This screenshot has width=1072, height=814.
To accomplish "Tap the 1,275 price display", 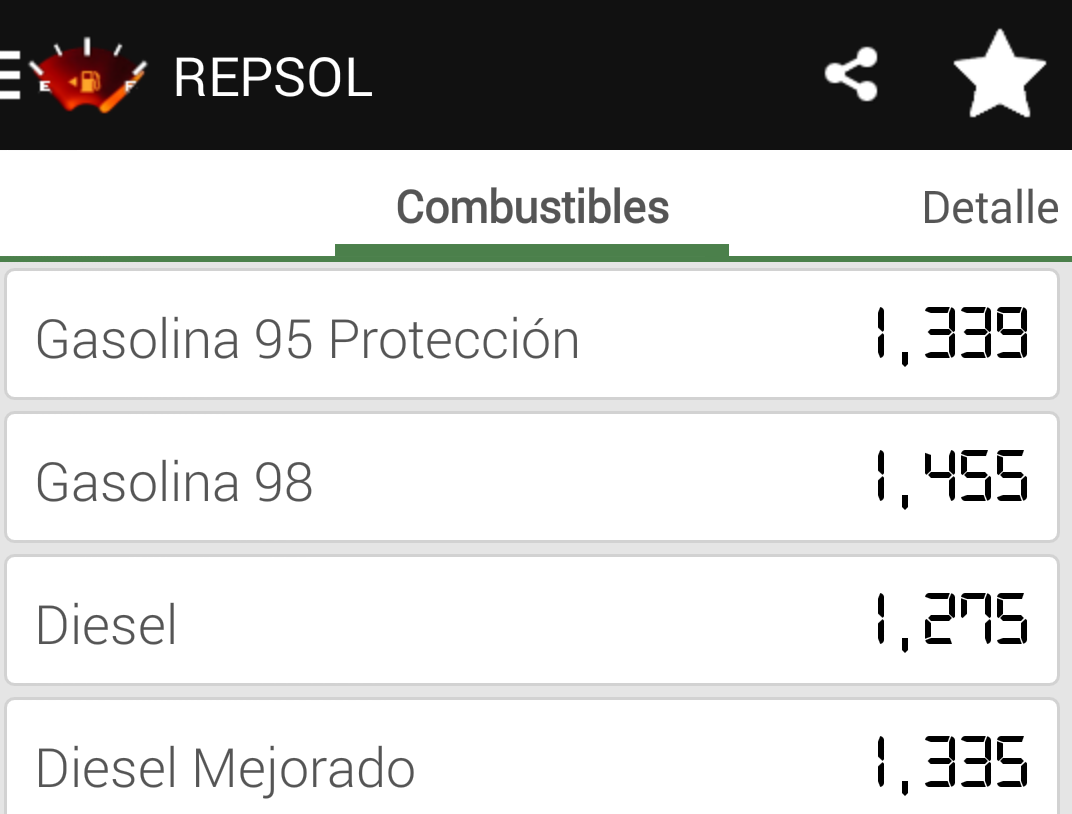I will (x=952, y=621).
